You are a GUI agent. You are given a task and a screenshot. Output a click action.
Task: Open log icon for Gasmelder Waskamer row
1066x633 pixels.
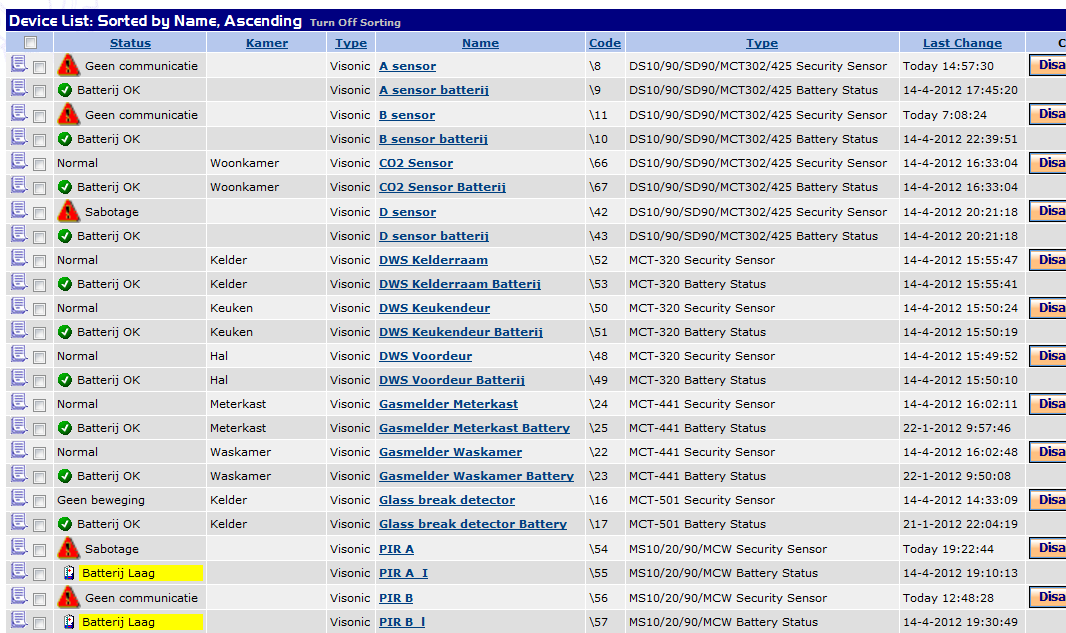[19, 450]
